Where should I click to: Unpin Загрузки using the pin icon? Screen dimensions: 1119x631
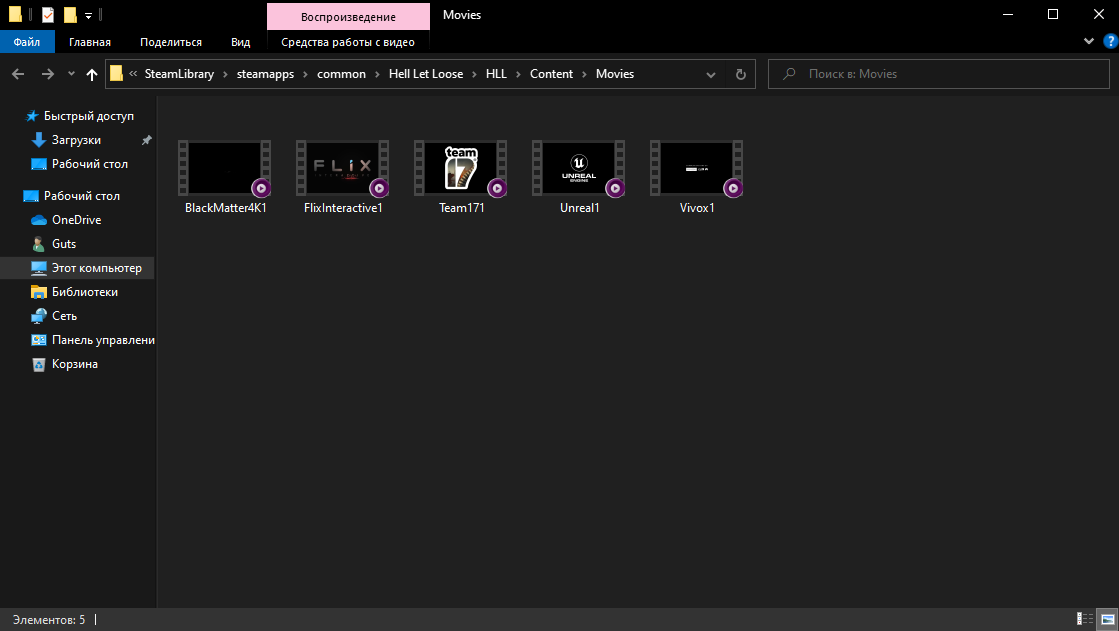[x=146, y=140]
